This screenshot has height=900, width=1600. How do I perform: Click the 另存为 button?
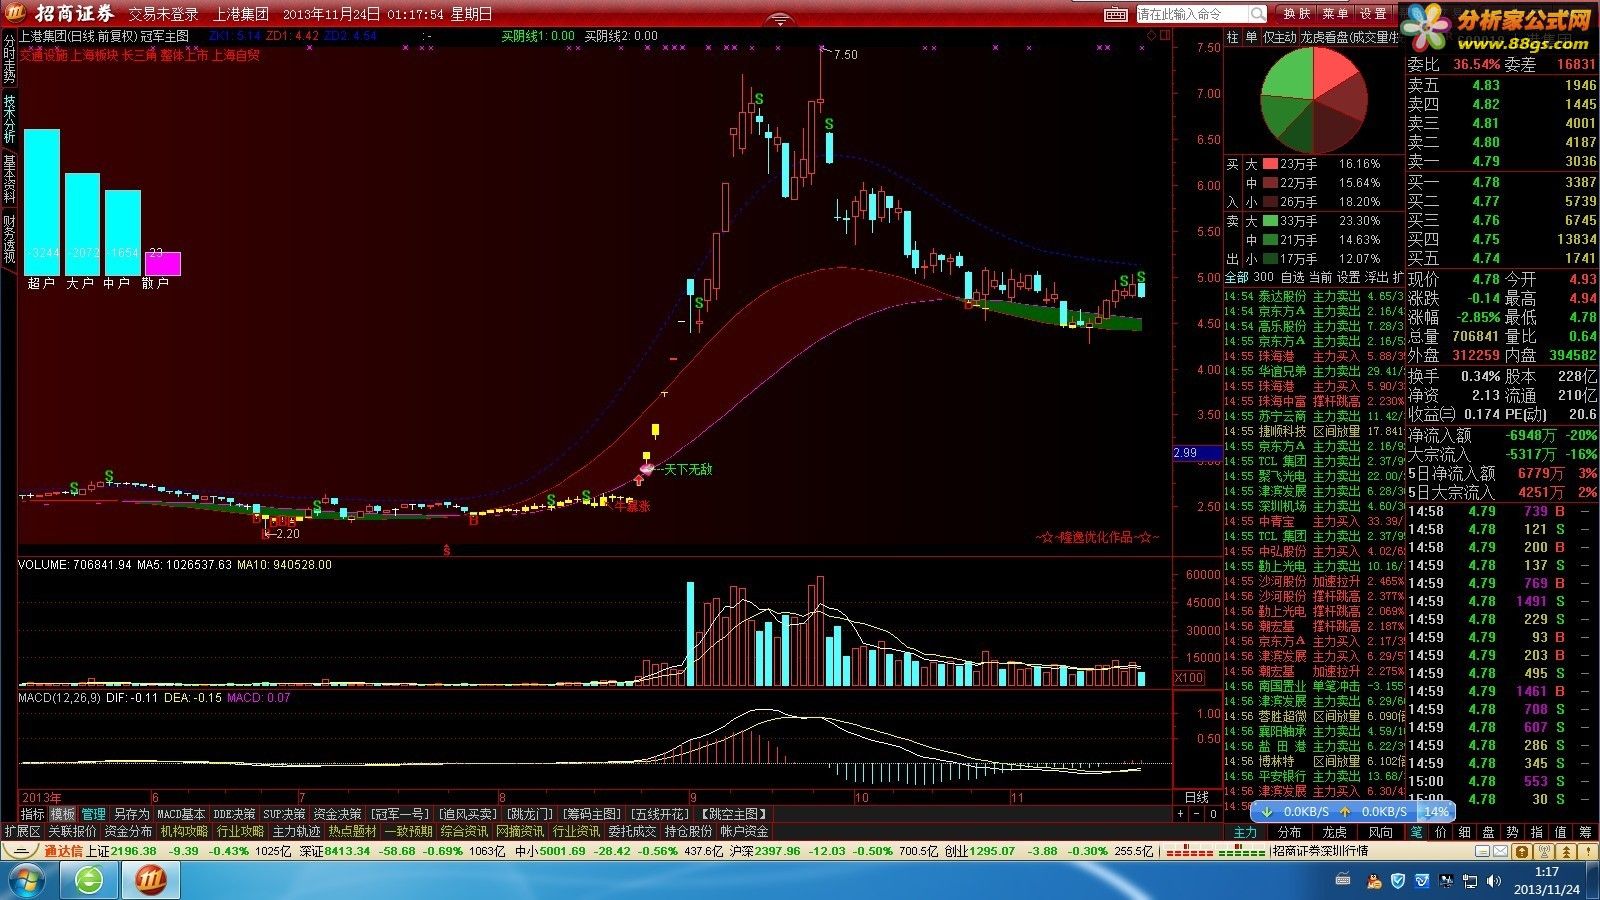click(x=131, y=815)
